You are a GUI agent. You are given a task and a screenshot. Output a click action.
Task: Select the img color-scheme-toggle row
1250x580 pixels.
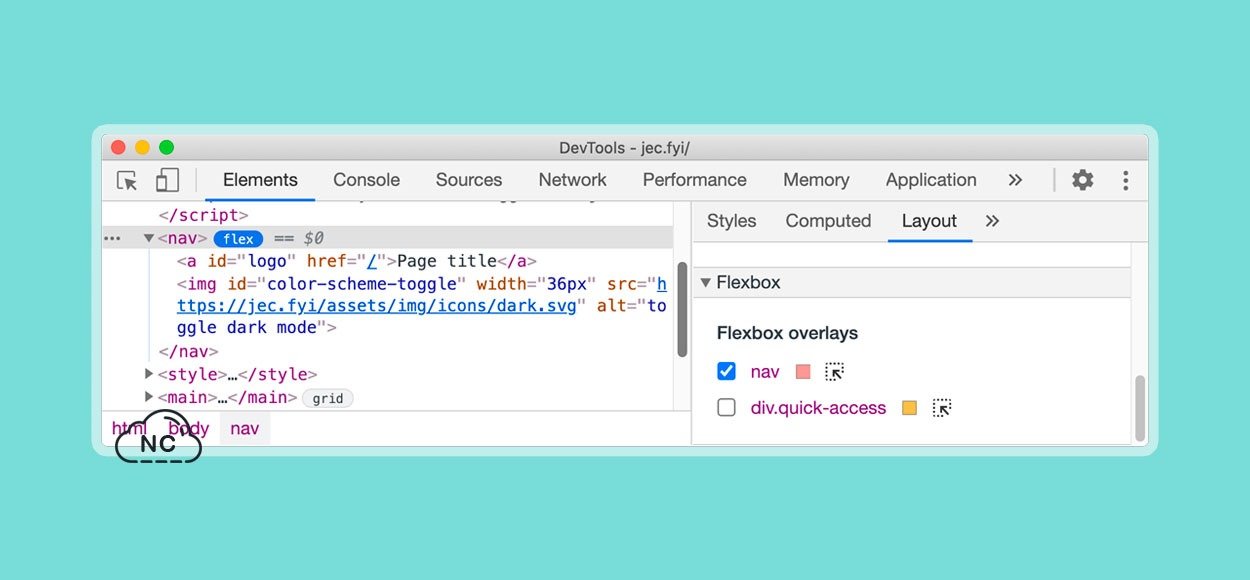point(422,305)
